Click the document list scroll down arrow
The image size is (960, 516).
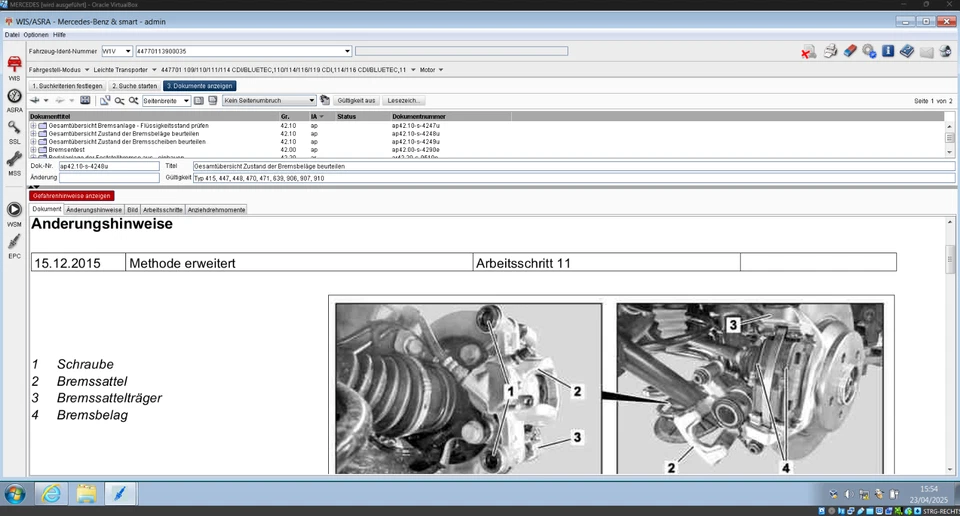[950, 152]
